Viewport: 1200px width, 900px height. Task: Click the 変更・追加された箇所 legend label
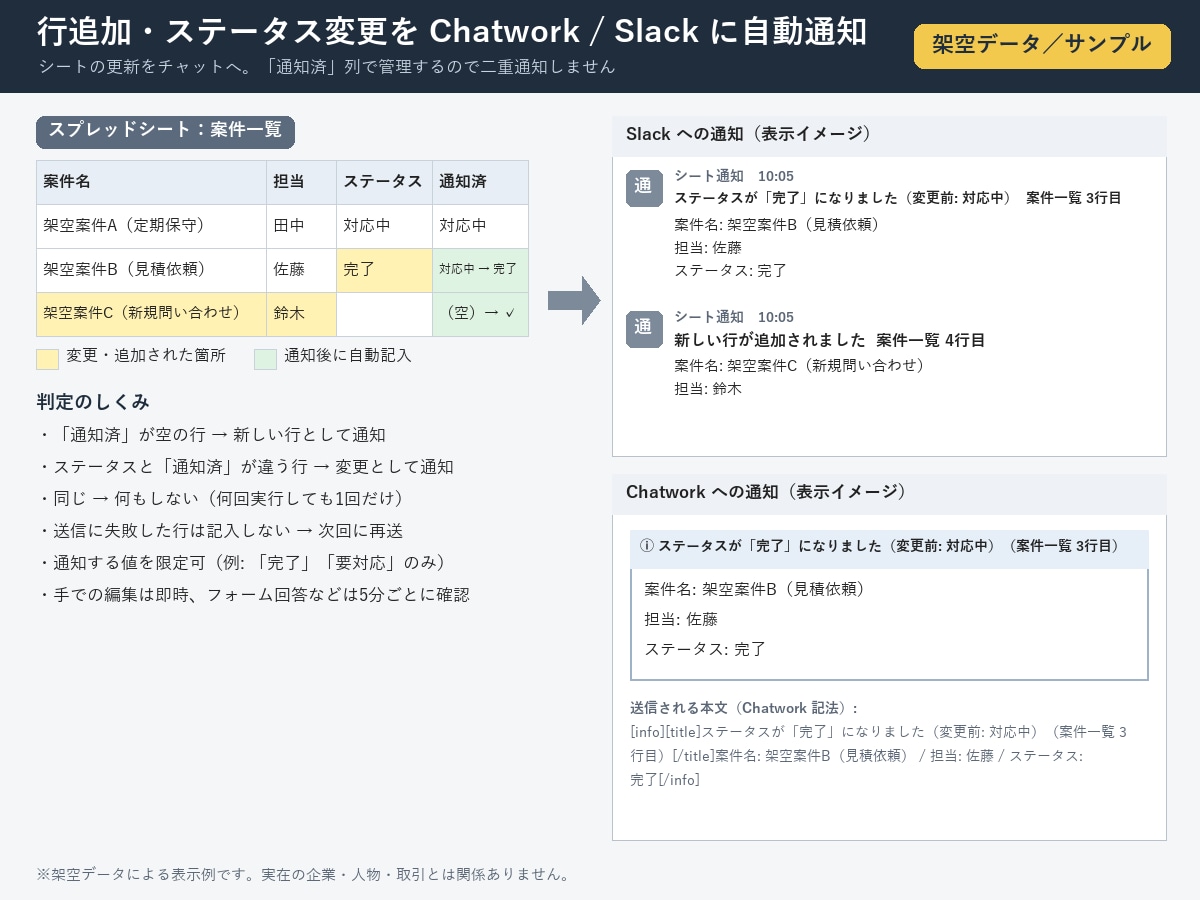coord(146,355)
